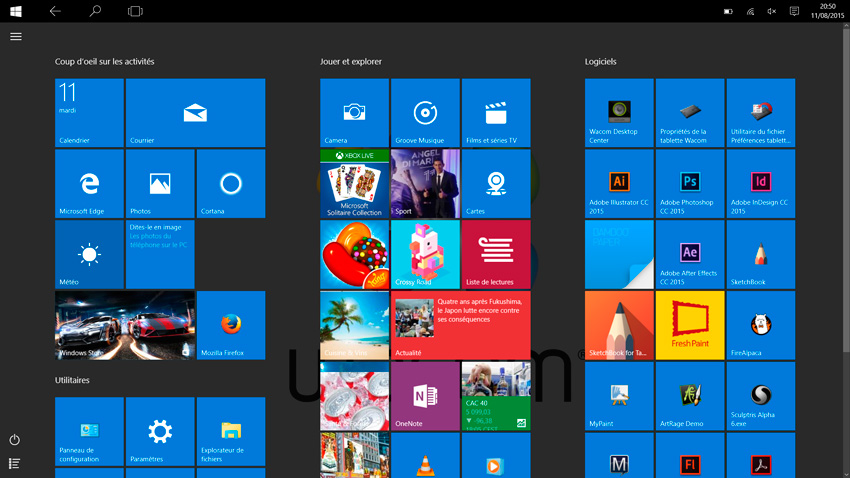The width and height of the screenshot is (850, 478).
Task: Open the Cartes maps tile
Action: tap(496, 184)
